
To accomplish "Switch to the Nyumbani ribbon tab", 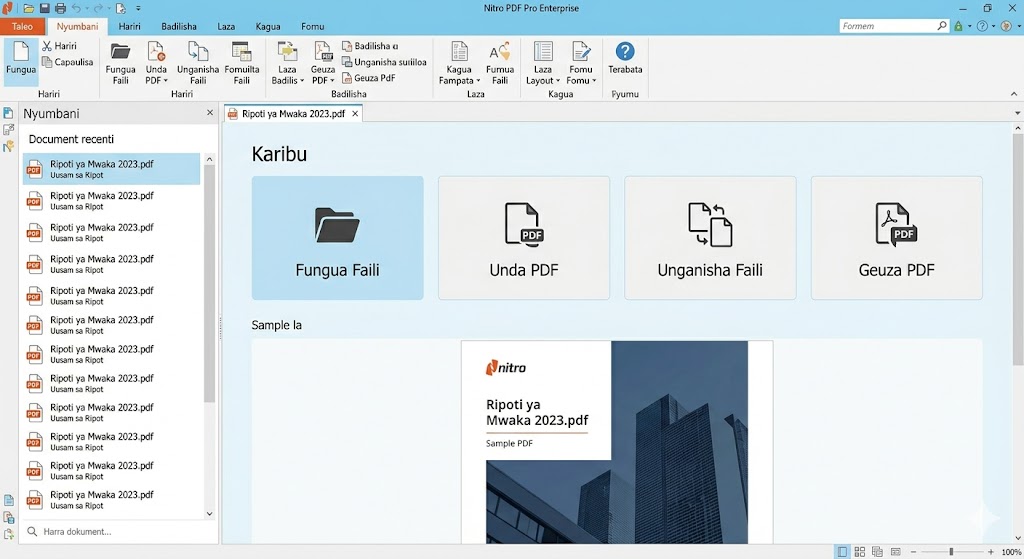I will [x=77, y=26].
